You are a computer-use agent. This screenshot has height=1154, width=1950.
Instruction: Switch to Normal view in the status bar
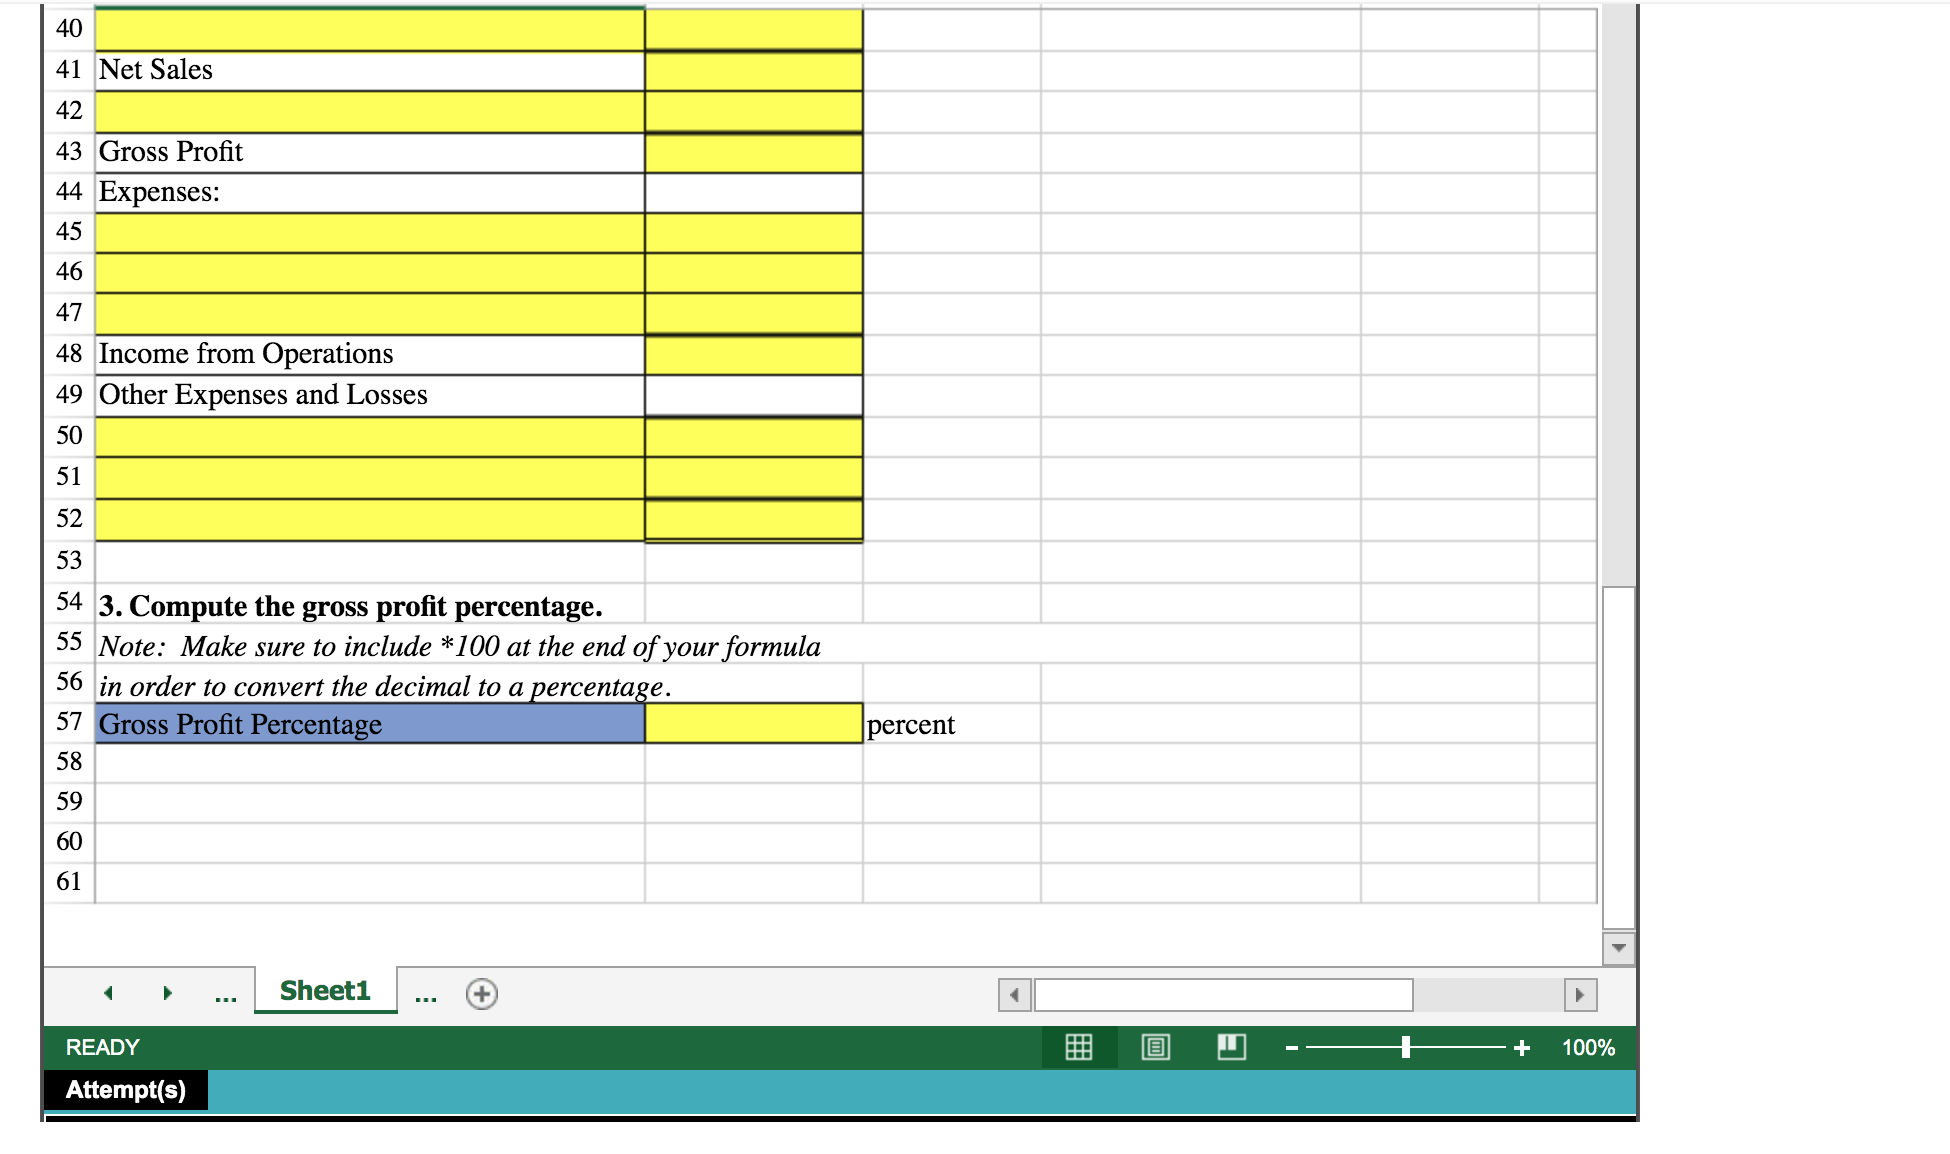1078,1047
